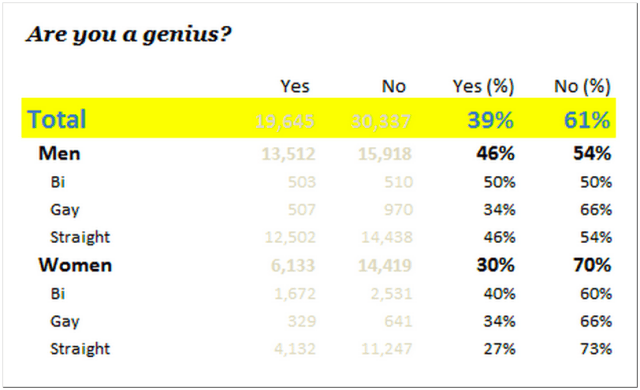Image resolution: width=640 pixels, height=390 pixels.
Task: Click the 'Are you a genius?' title
Action: coord(129,34)
